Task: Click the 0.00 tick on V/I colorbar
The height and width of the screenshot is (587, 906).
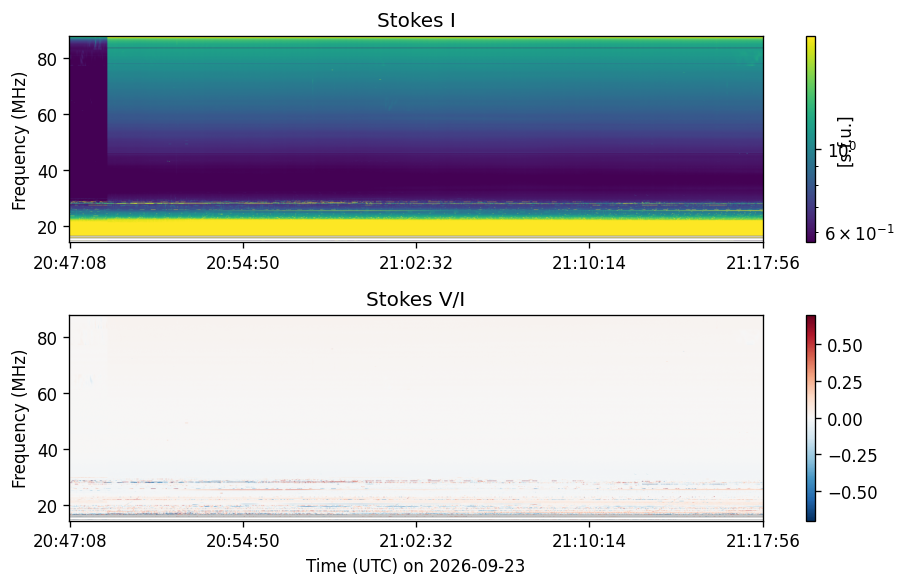Action: (x=844, y=419)
